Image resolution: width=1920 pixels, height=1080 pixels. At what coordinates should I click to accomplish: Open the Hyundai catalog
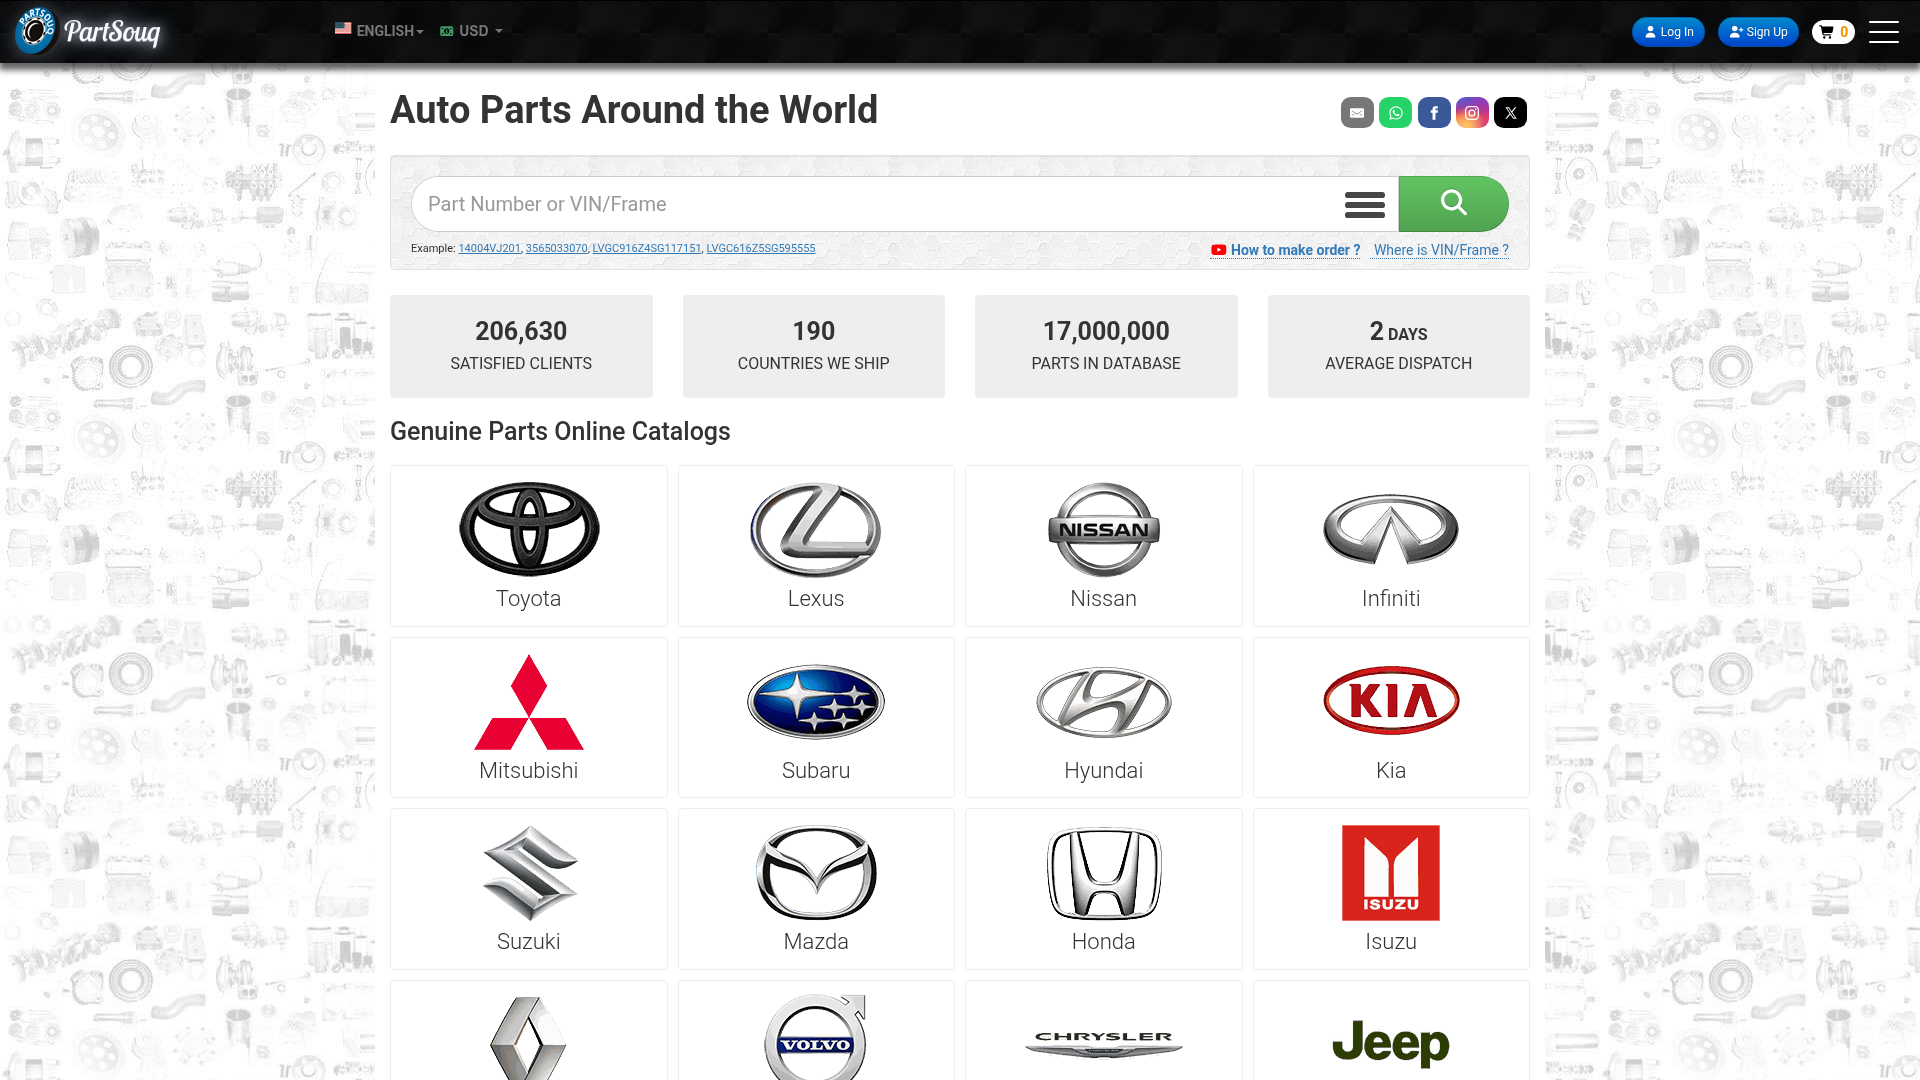coord(1104,718)
